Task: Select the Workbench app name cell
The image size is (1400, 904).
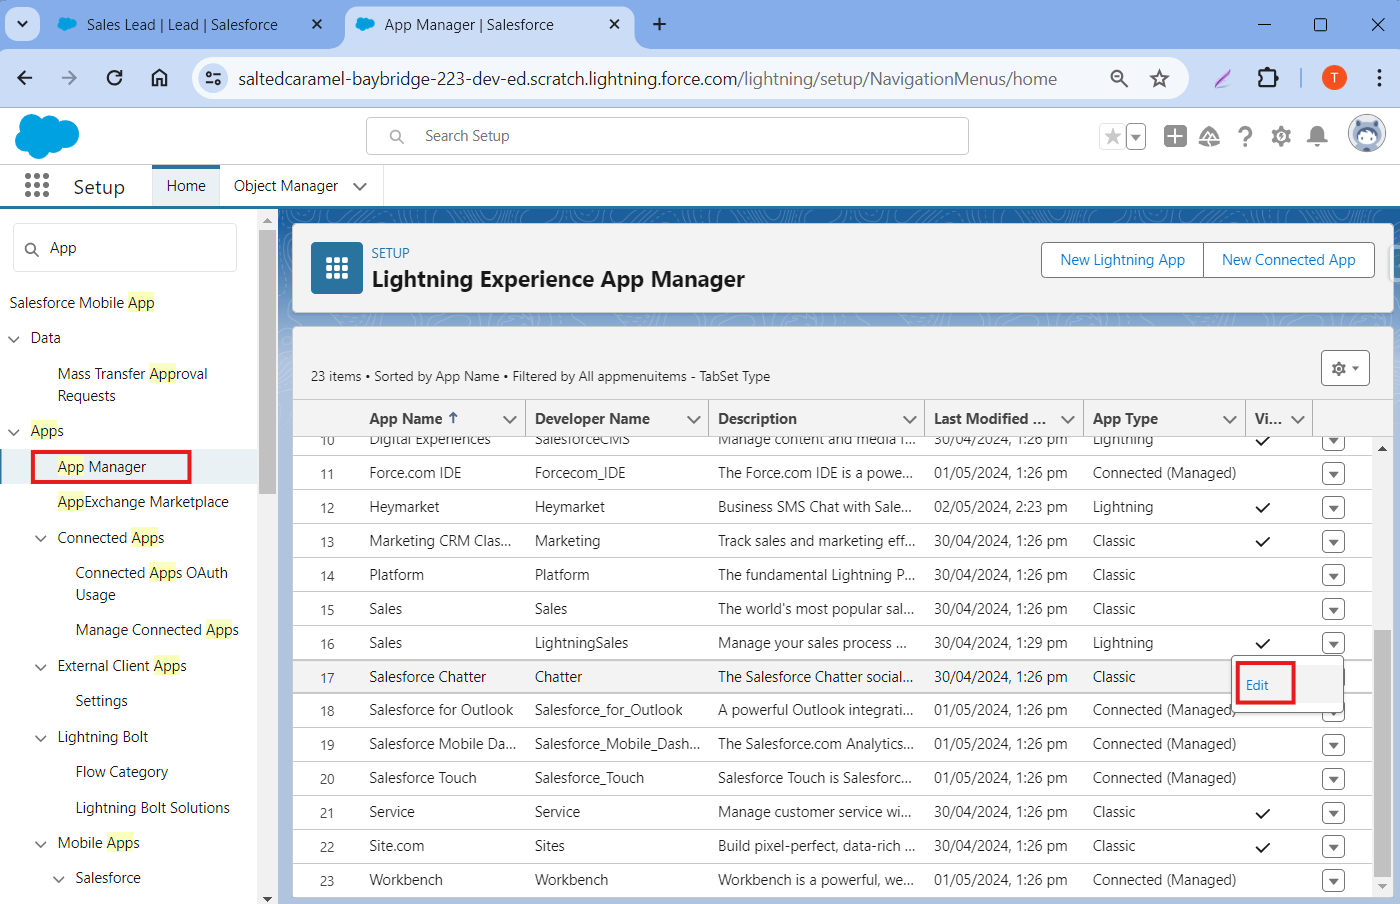Action: (406, 880)
